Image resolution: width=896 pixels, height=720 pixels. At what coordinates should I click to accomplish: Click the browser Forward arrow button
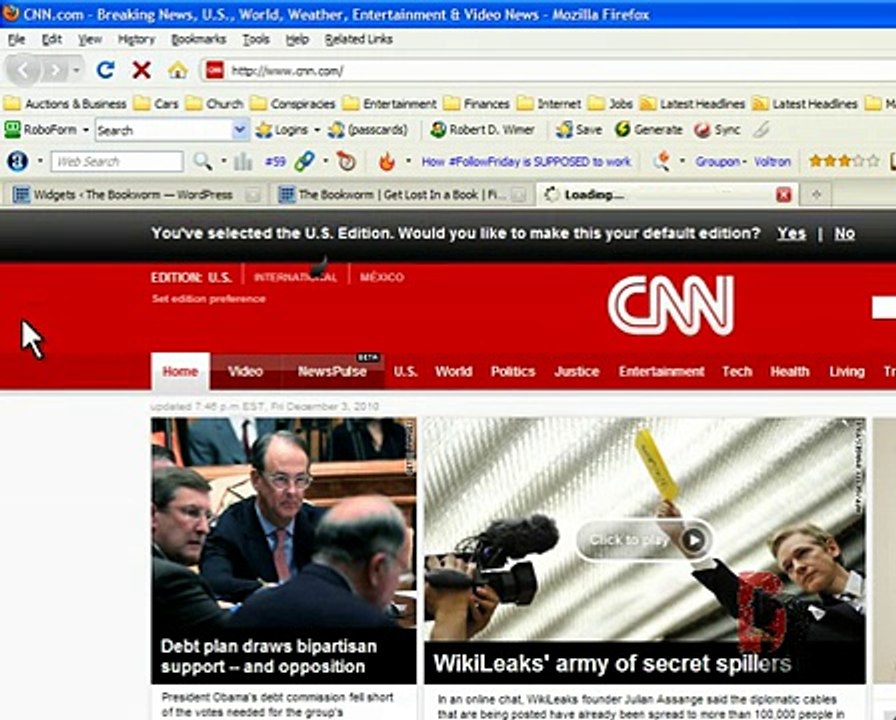[55, 70]
